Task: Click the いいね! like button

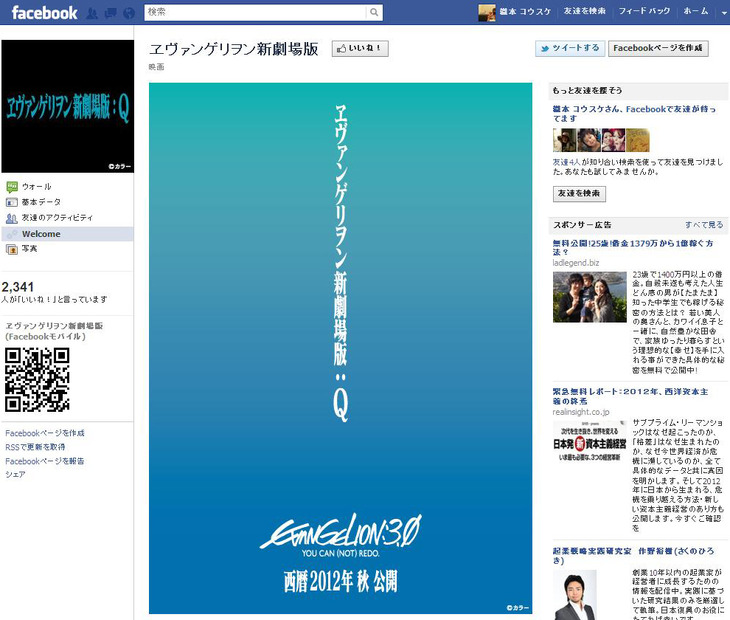Action: [360, 48]
